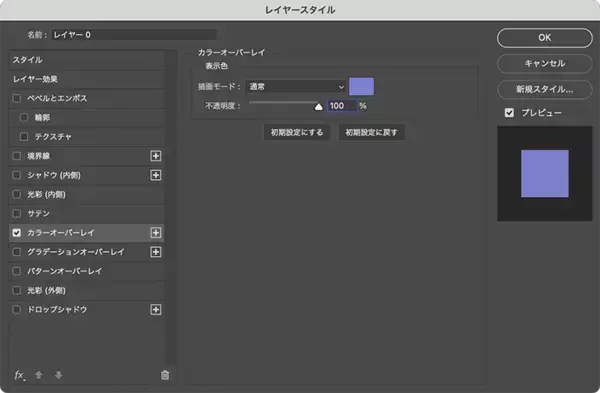Add another ドロップシャドウ effect plus icon
The height and width of the screenshot is (393, 600).
(x=156, y=310)
